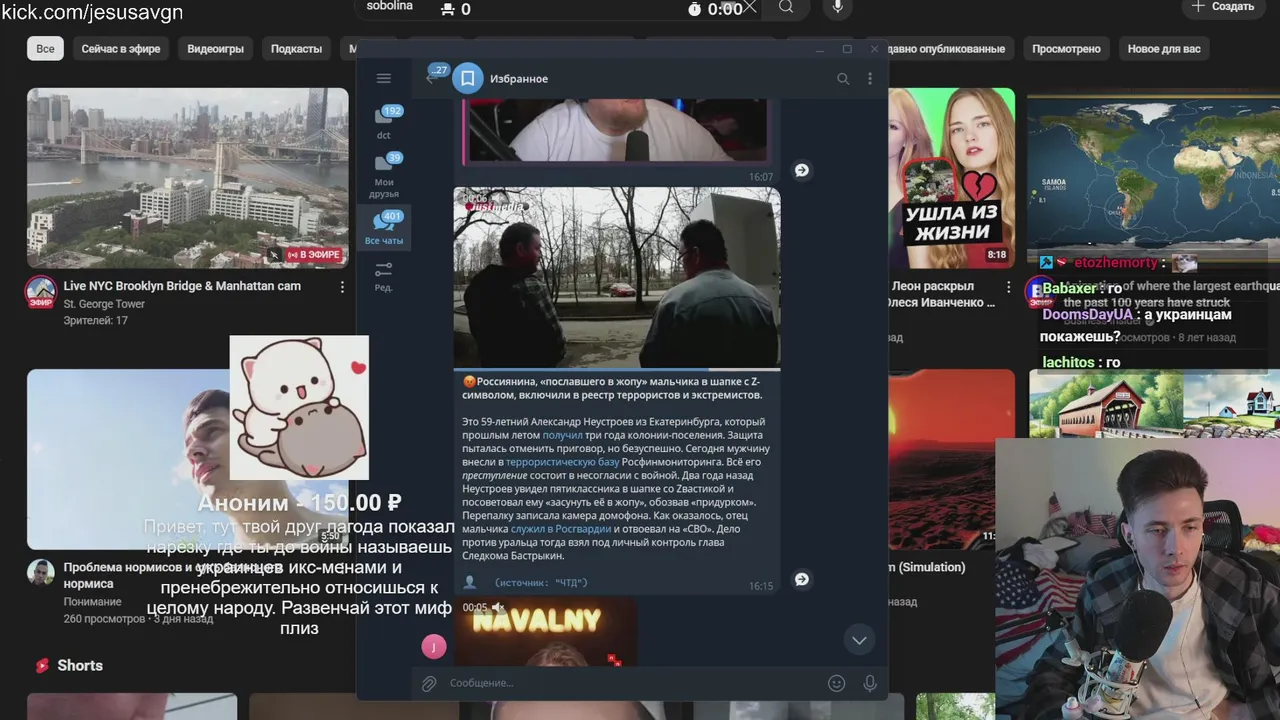1280x720 pixels.
Task: Forward the message sent at 16:07
Action: point(801,170)
